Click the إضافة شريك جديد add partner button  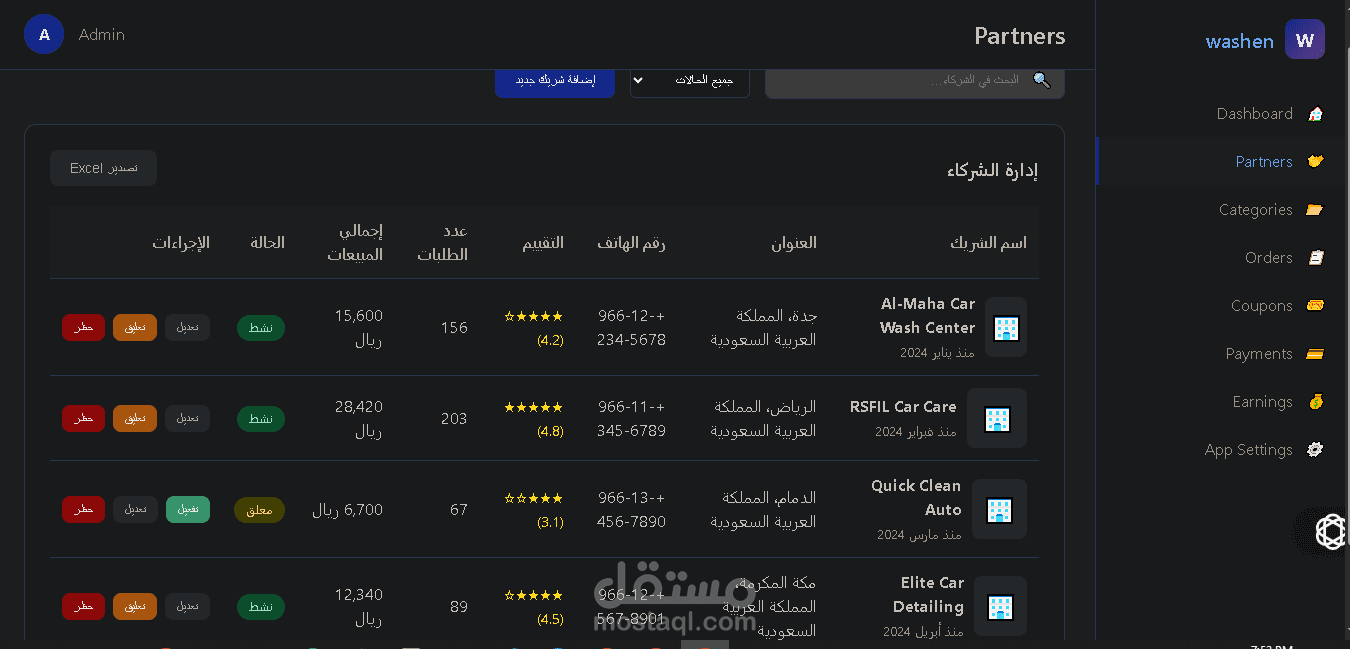pos(555,80)
